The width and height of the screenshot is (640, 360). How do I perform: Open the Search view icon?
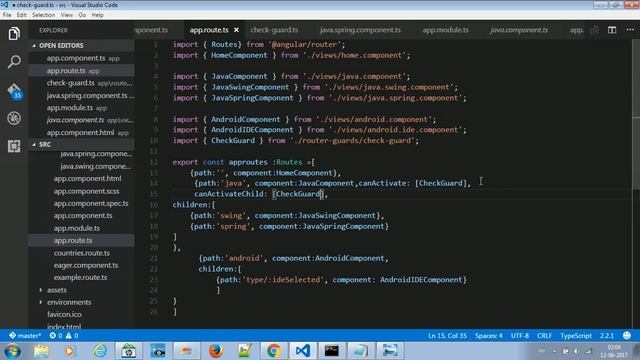pos(14,62)
